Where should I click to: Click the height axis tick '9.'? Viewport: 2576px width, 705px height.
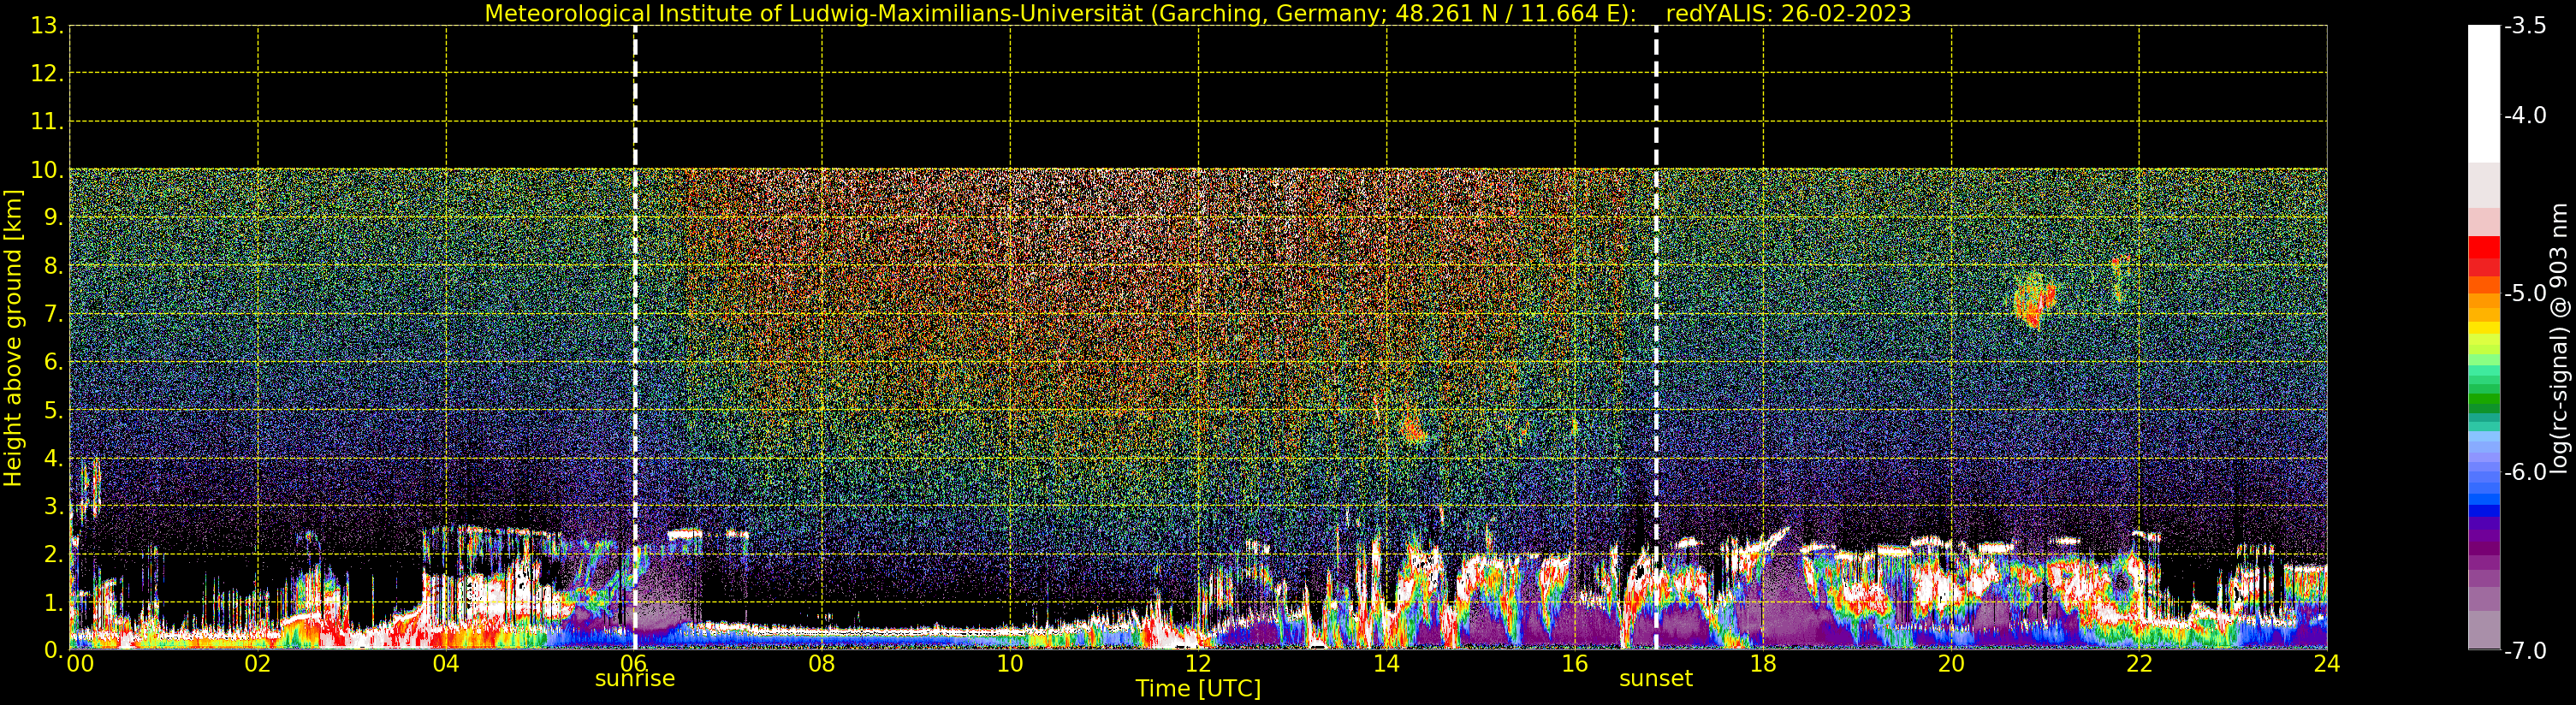tap(53, 218)
